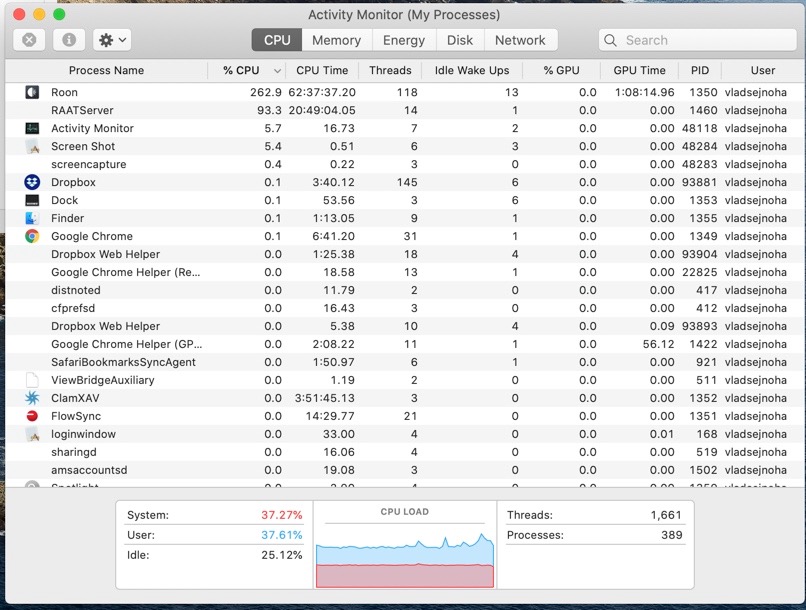The image size is (806, 610).
Task: Click the Screen Shot app icon
Action: [x=32, y=146]
